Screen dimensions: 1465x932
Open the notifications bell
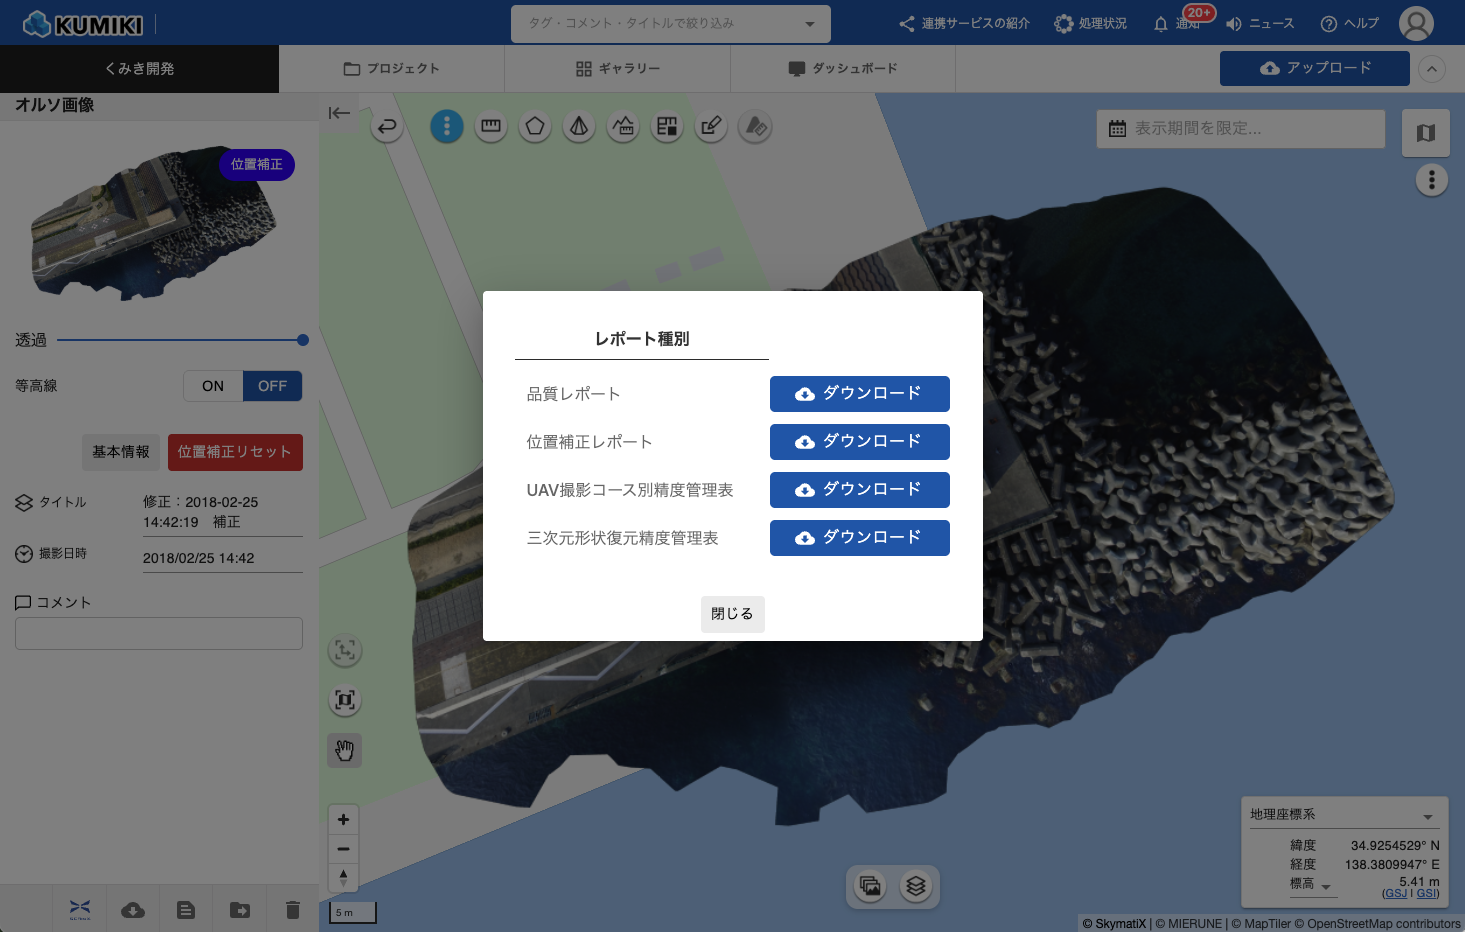(1161, 24)
